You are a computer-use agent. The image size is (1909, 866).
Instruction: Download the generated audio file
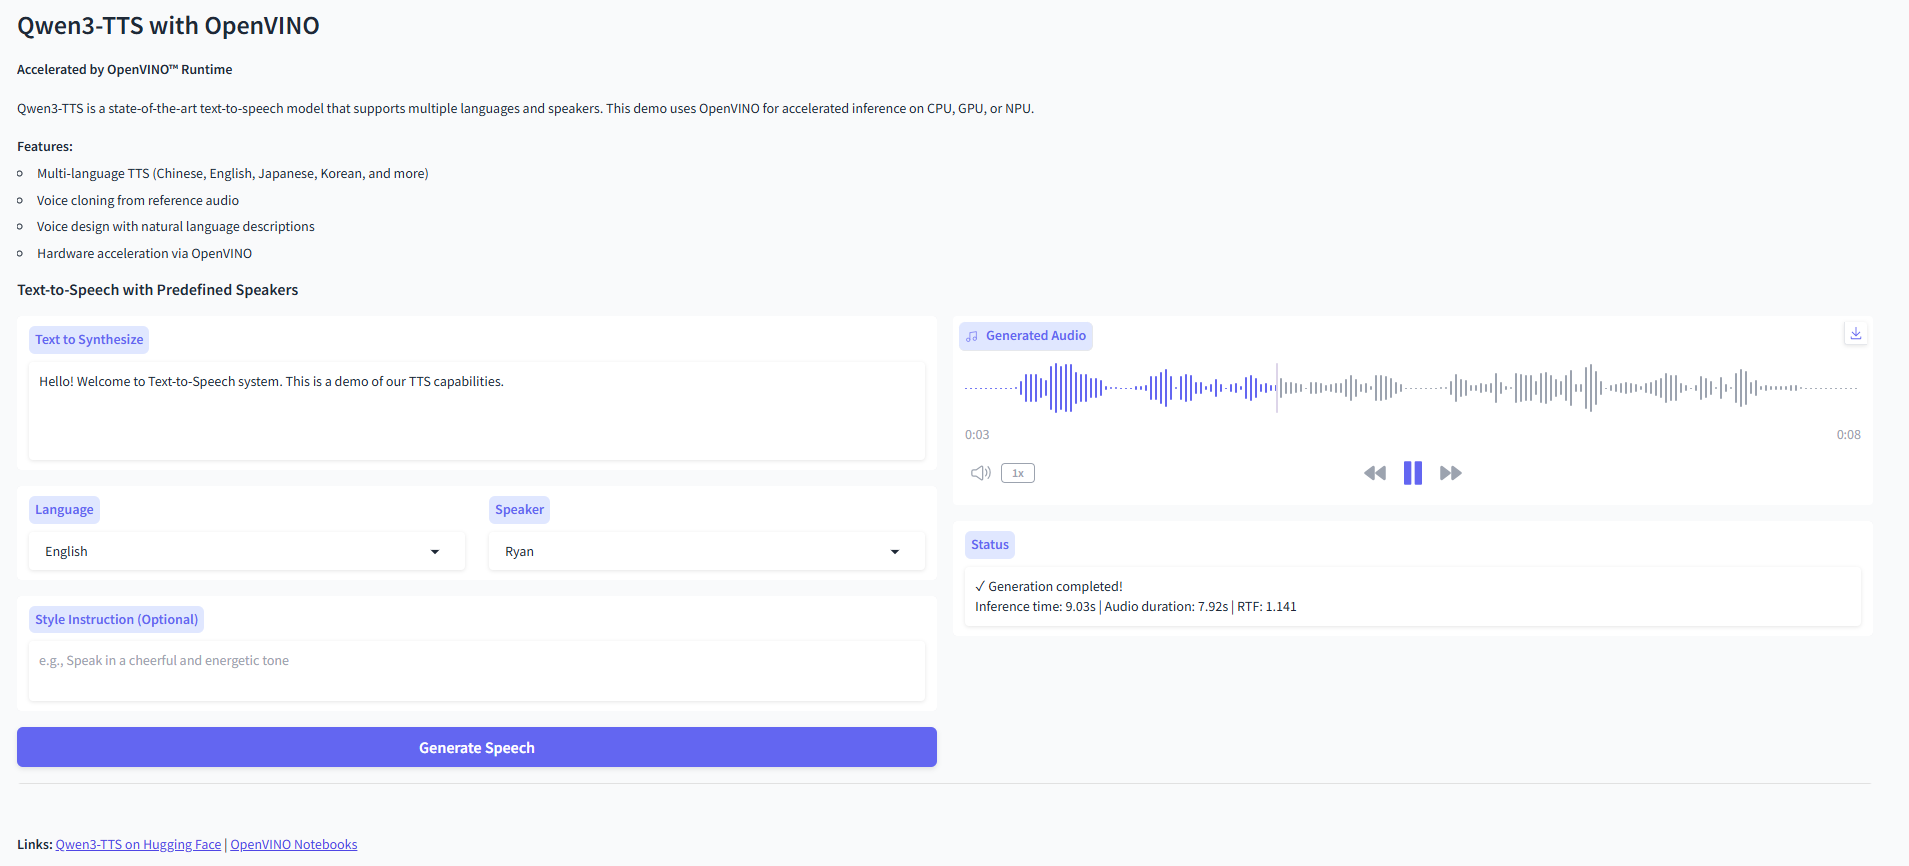1856,334
